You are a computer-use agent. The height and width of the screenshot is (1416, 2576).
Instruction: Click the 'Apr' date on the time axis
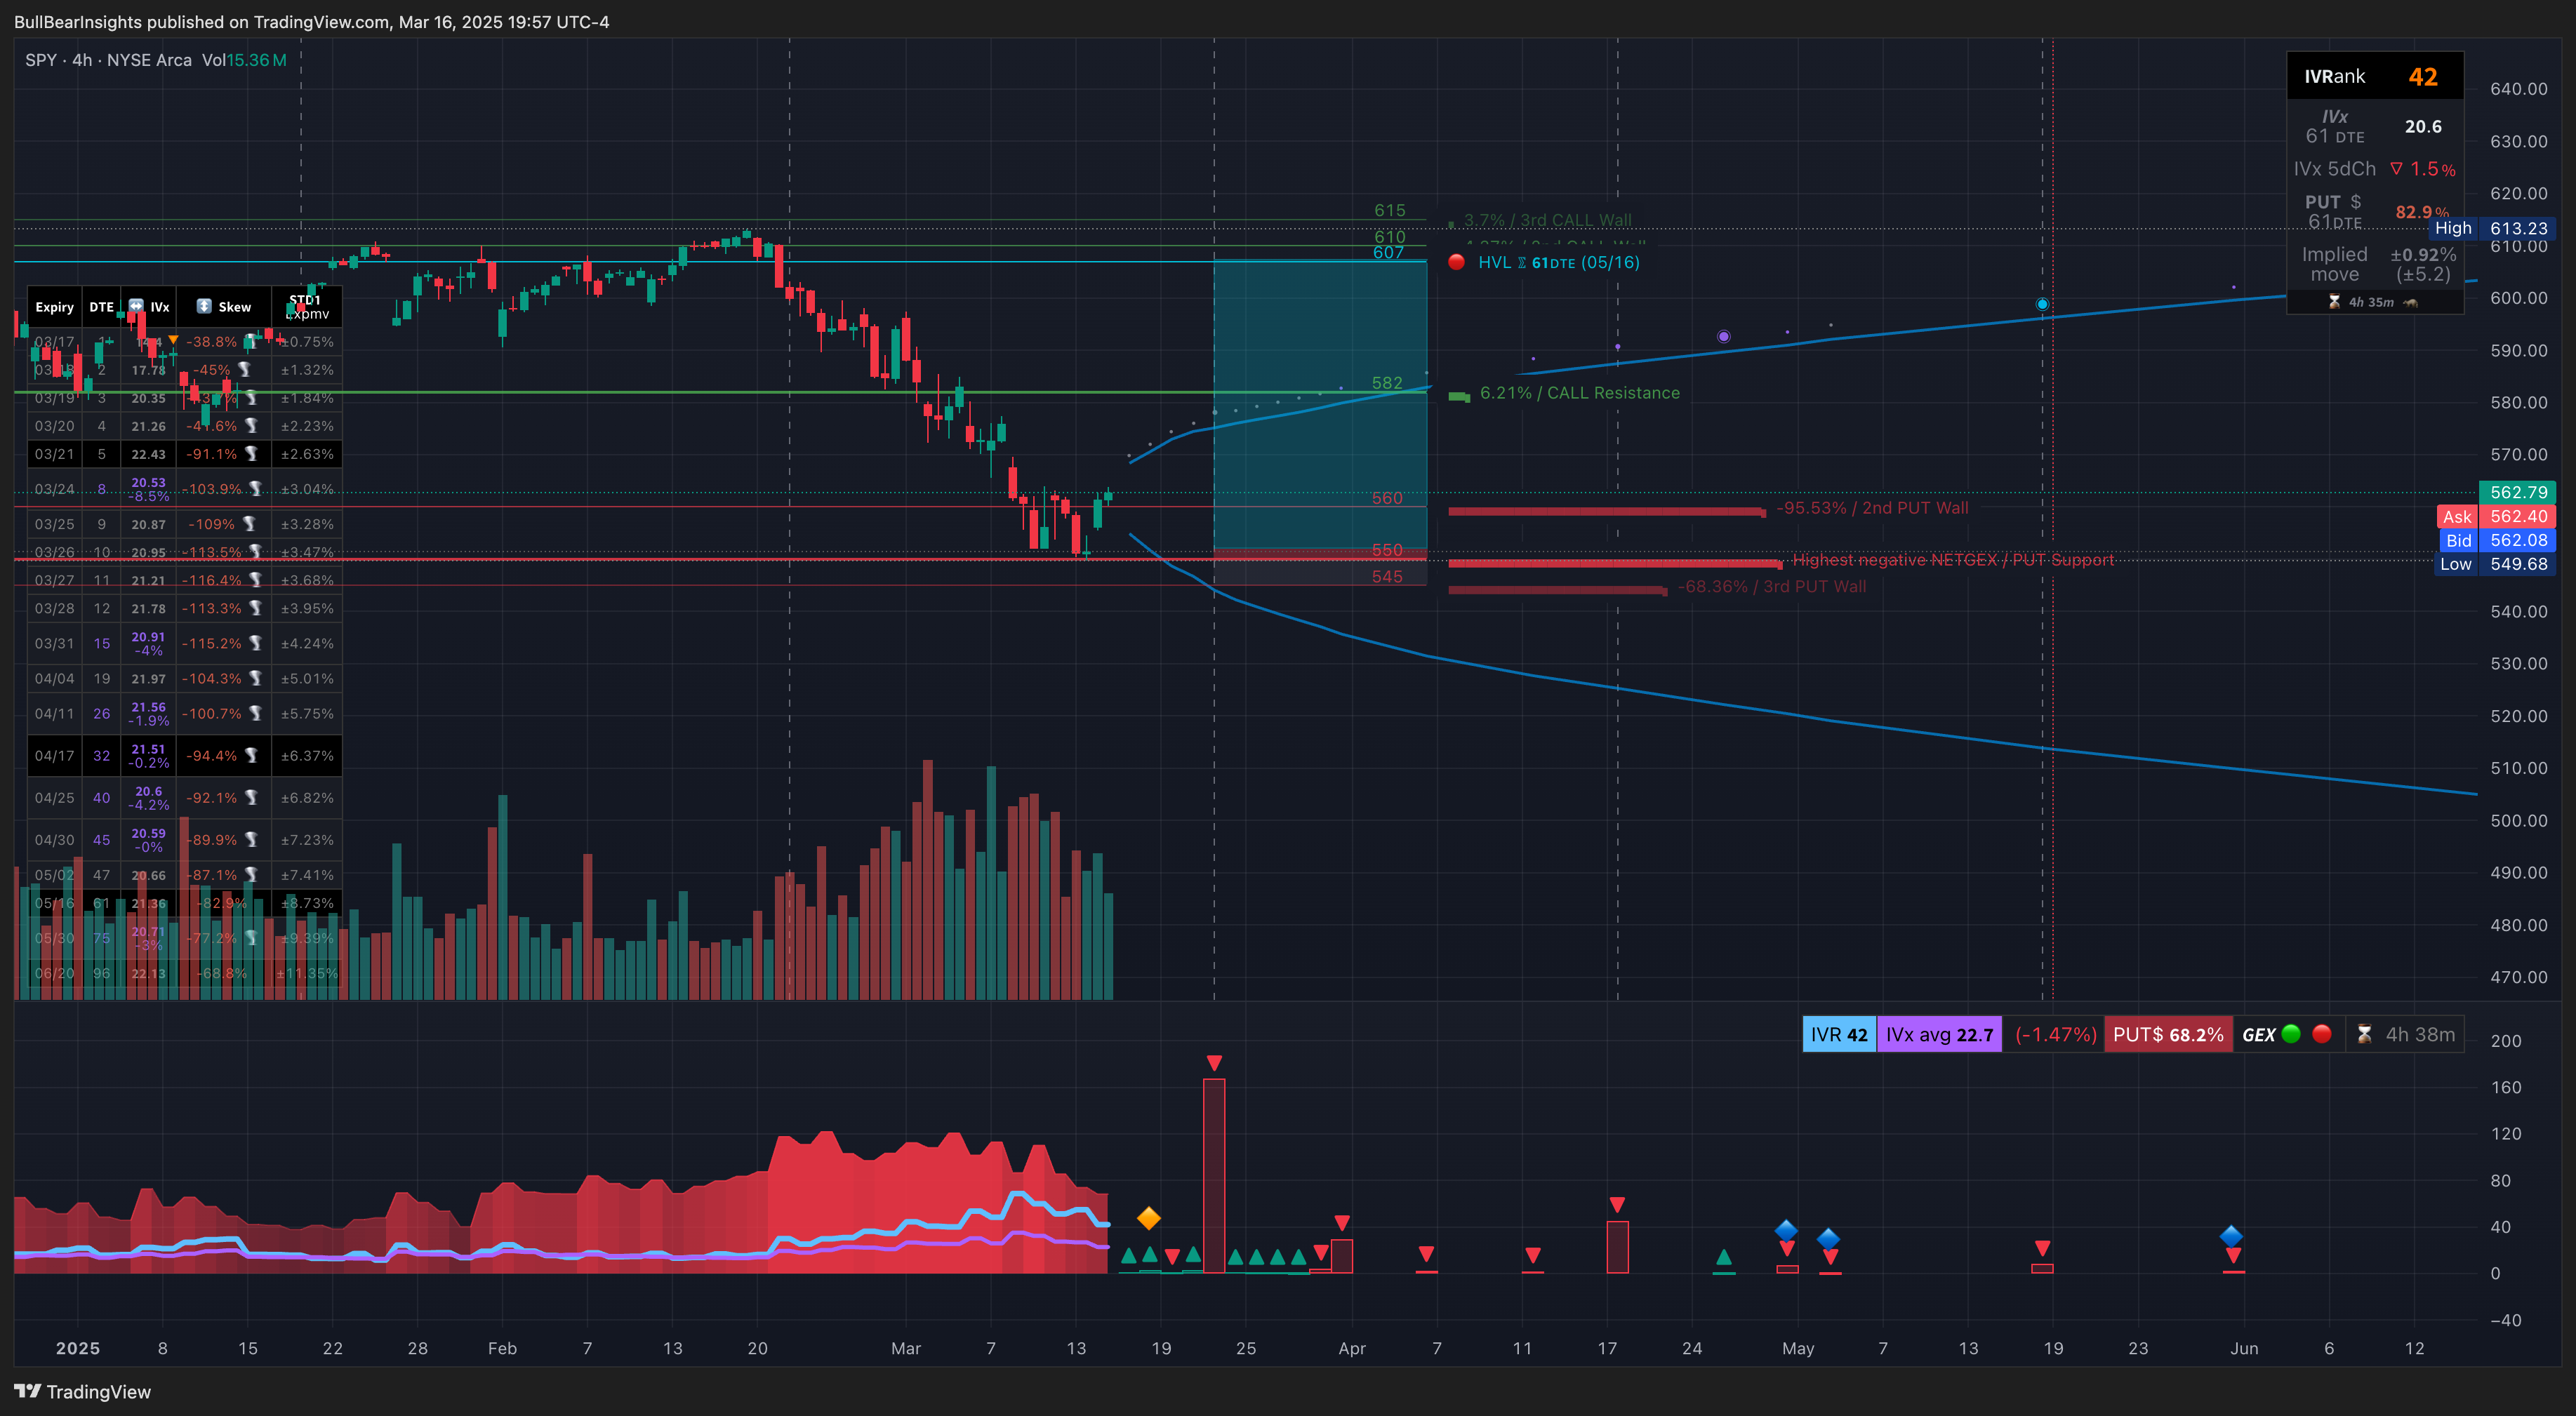coord(1352,1348)
